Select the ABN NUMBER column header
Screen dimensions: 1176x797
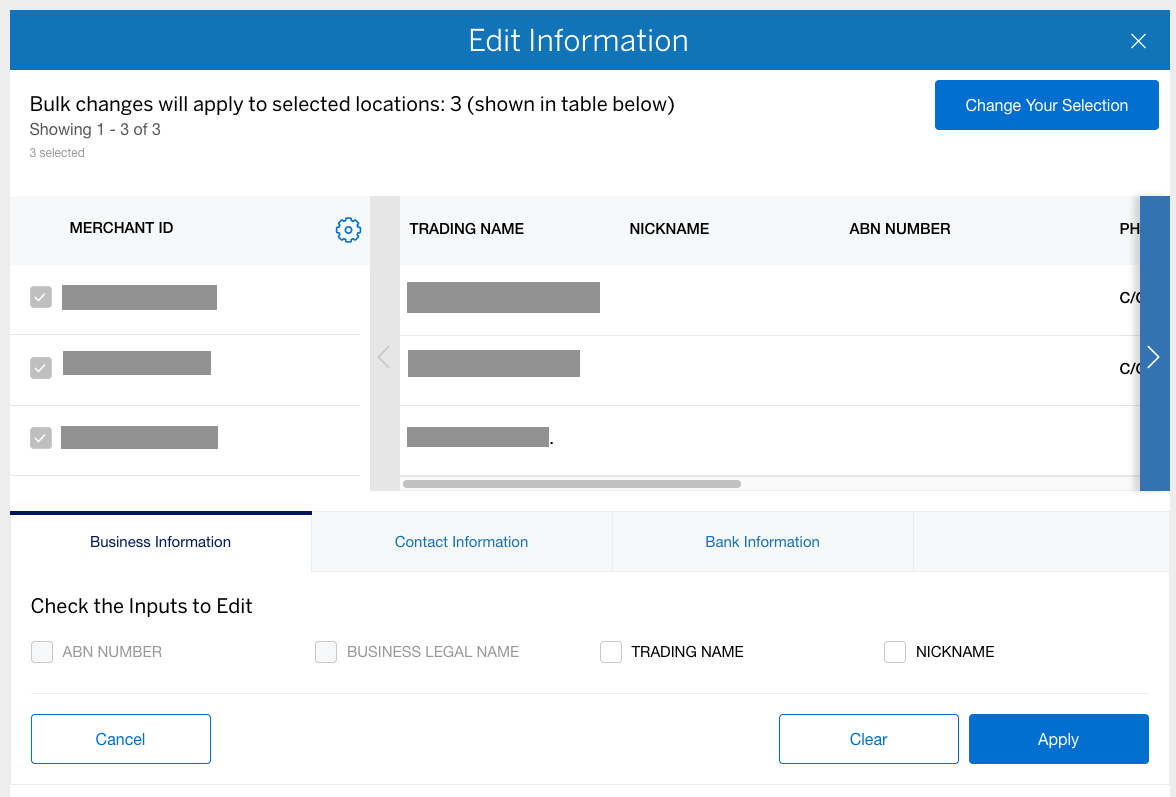tap(899, 229)
